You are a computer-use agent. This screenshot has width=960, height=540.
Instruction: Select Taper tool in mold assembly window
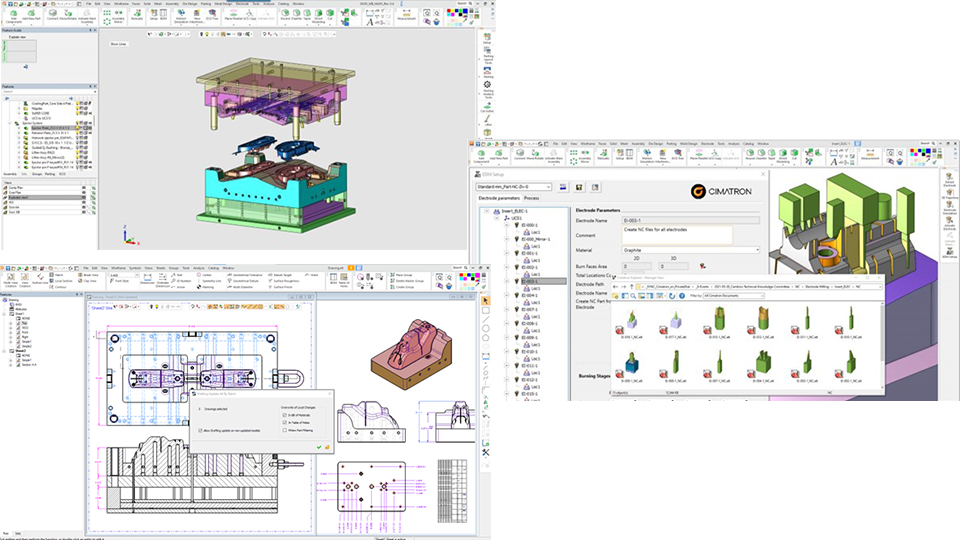coord(307,15)
